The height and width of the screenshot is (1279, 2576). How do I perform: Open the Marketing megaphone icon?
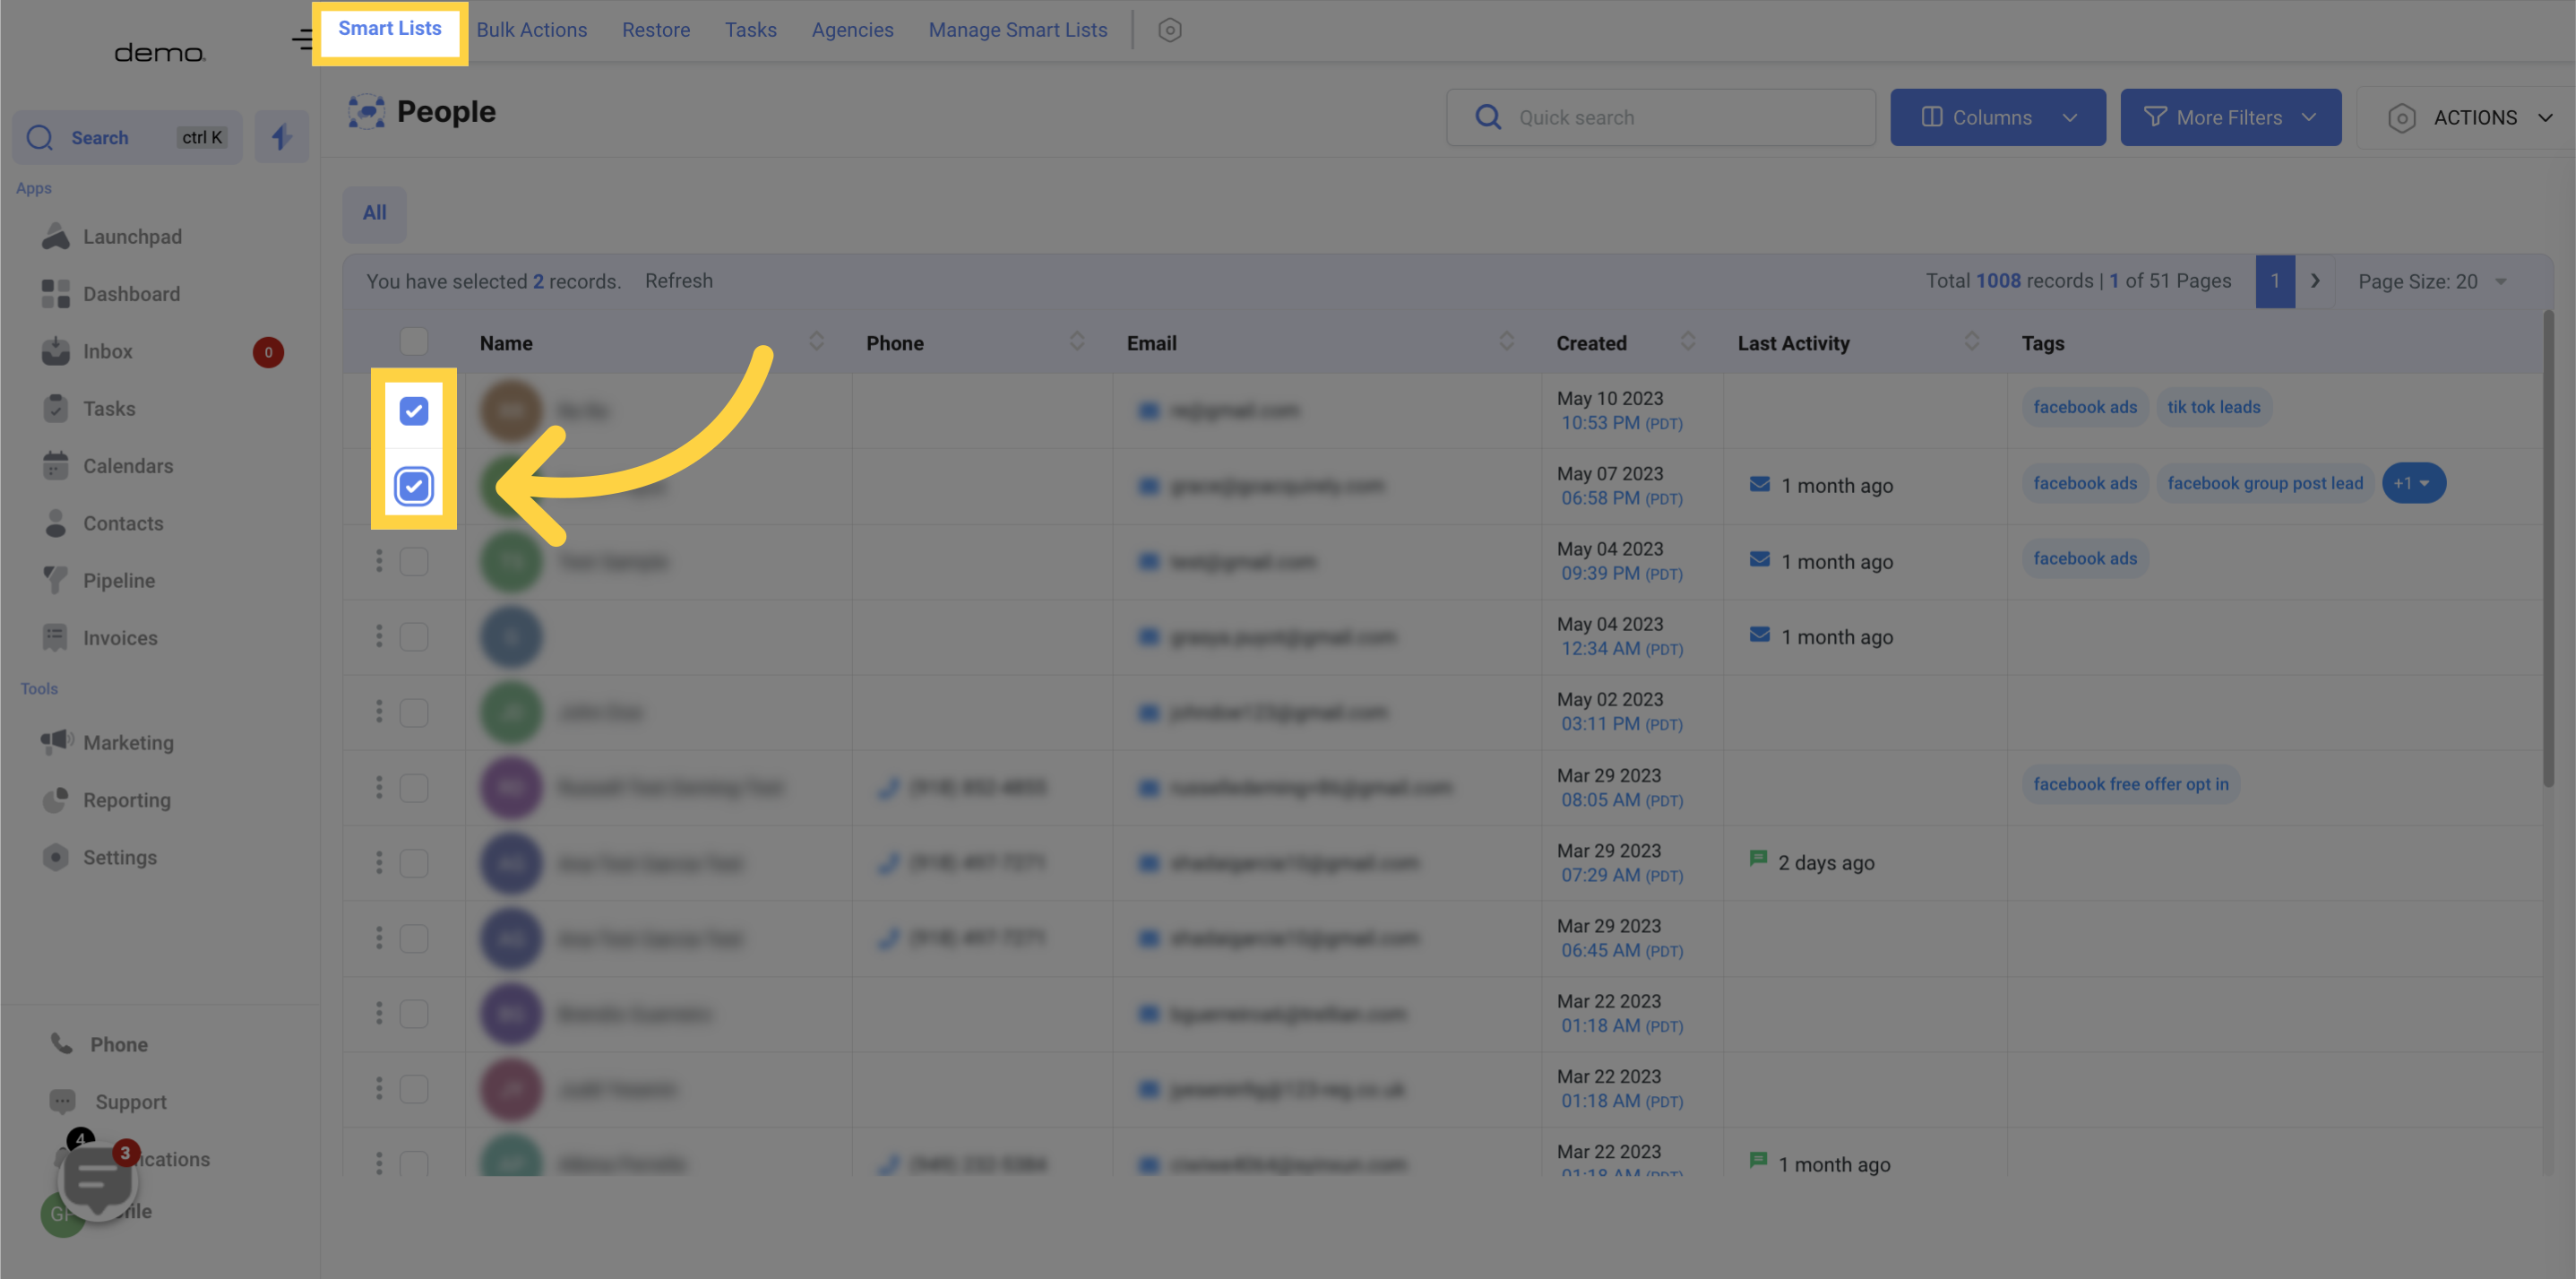(57, 741)
